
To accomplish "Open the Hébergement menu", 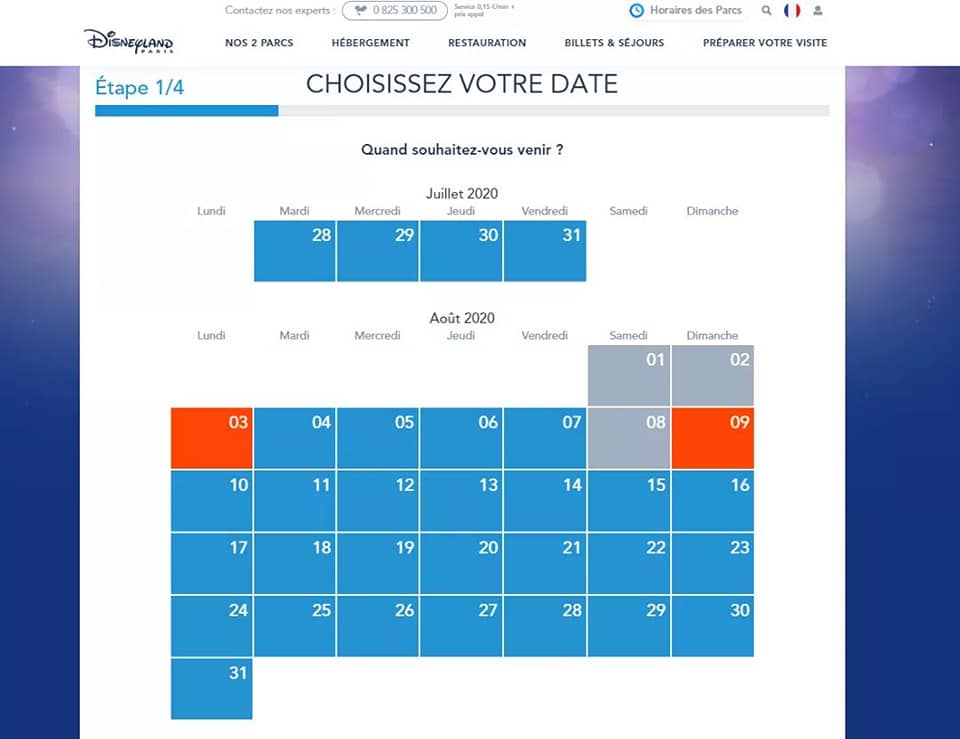I will (370, 43).
